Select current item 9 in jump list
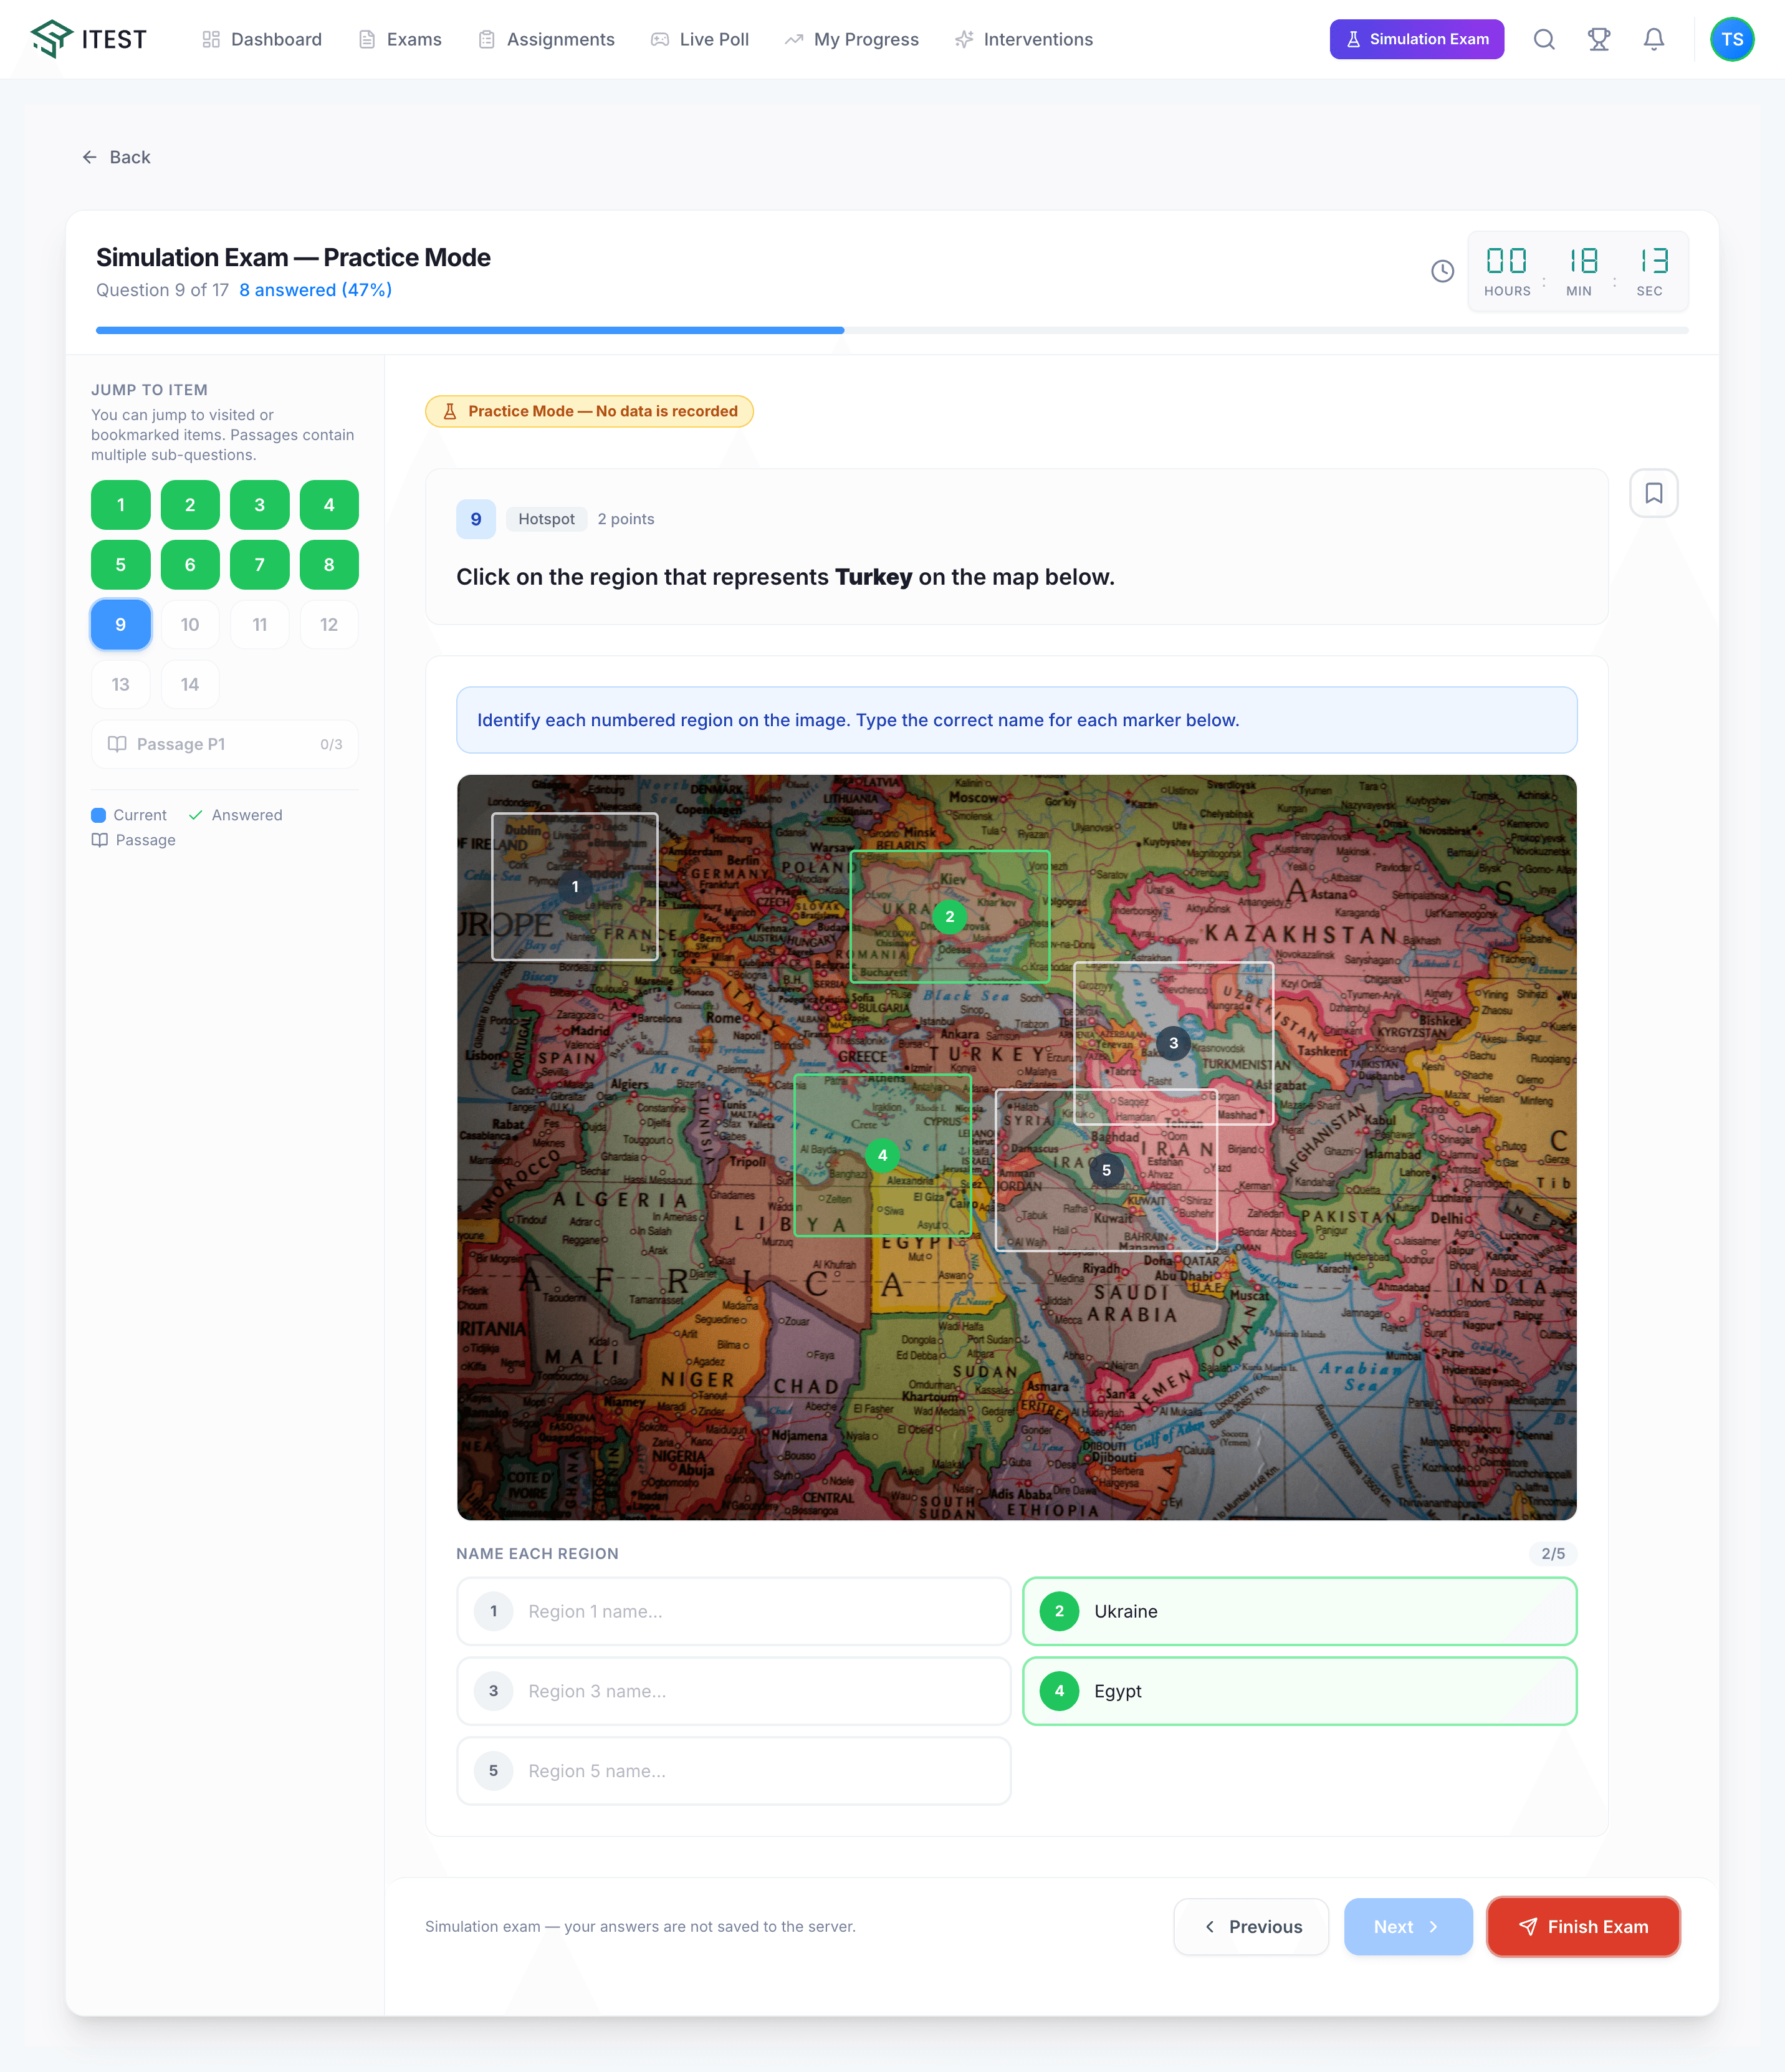Image resolution: width=1785 pixels, height=2072 pixels. pyautogui.click(x=121, y=625)
